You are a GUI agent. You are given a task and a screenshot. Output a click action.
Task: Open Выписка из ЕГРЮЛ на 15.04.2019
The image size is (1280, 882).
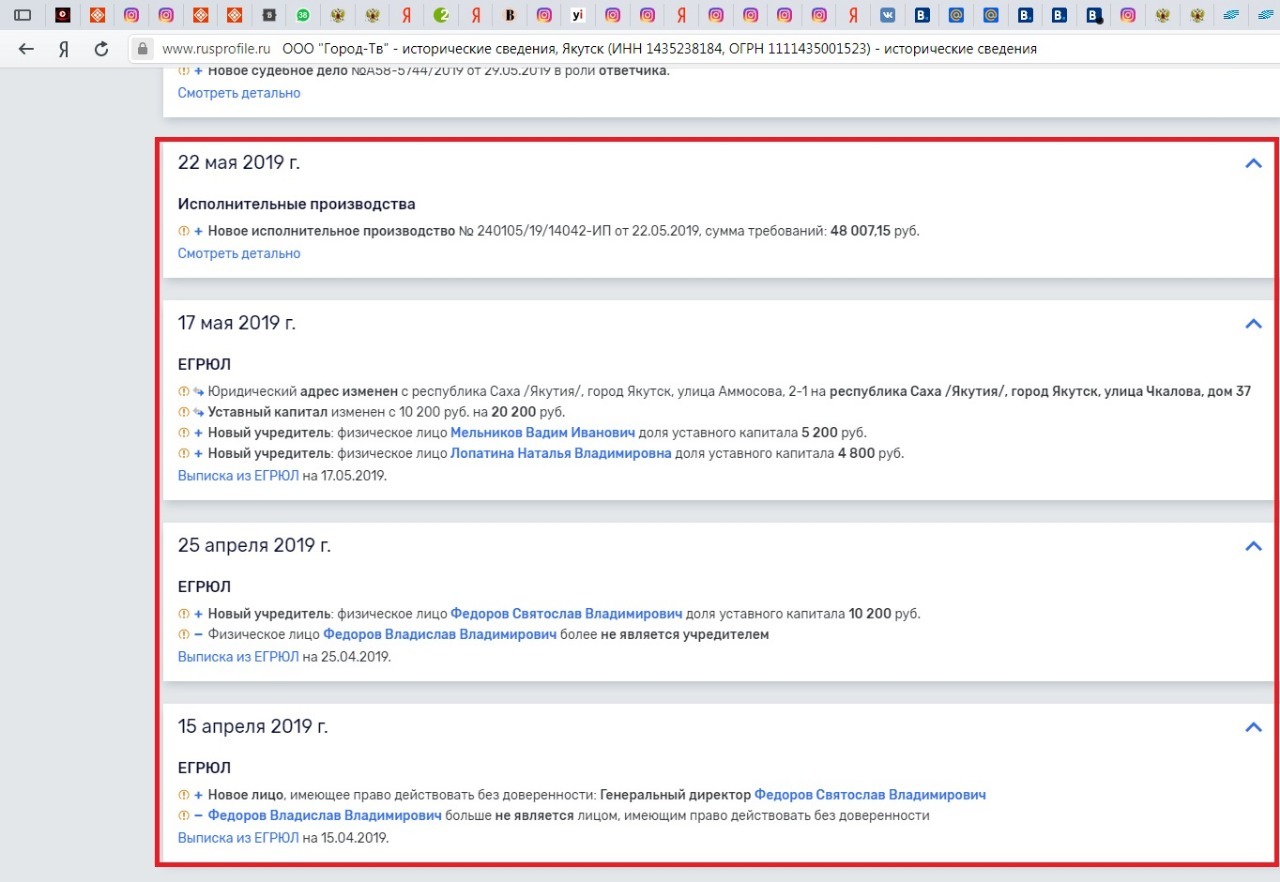coord(238,838)
